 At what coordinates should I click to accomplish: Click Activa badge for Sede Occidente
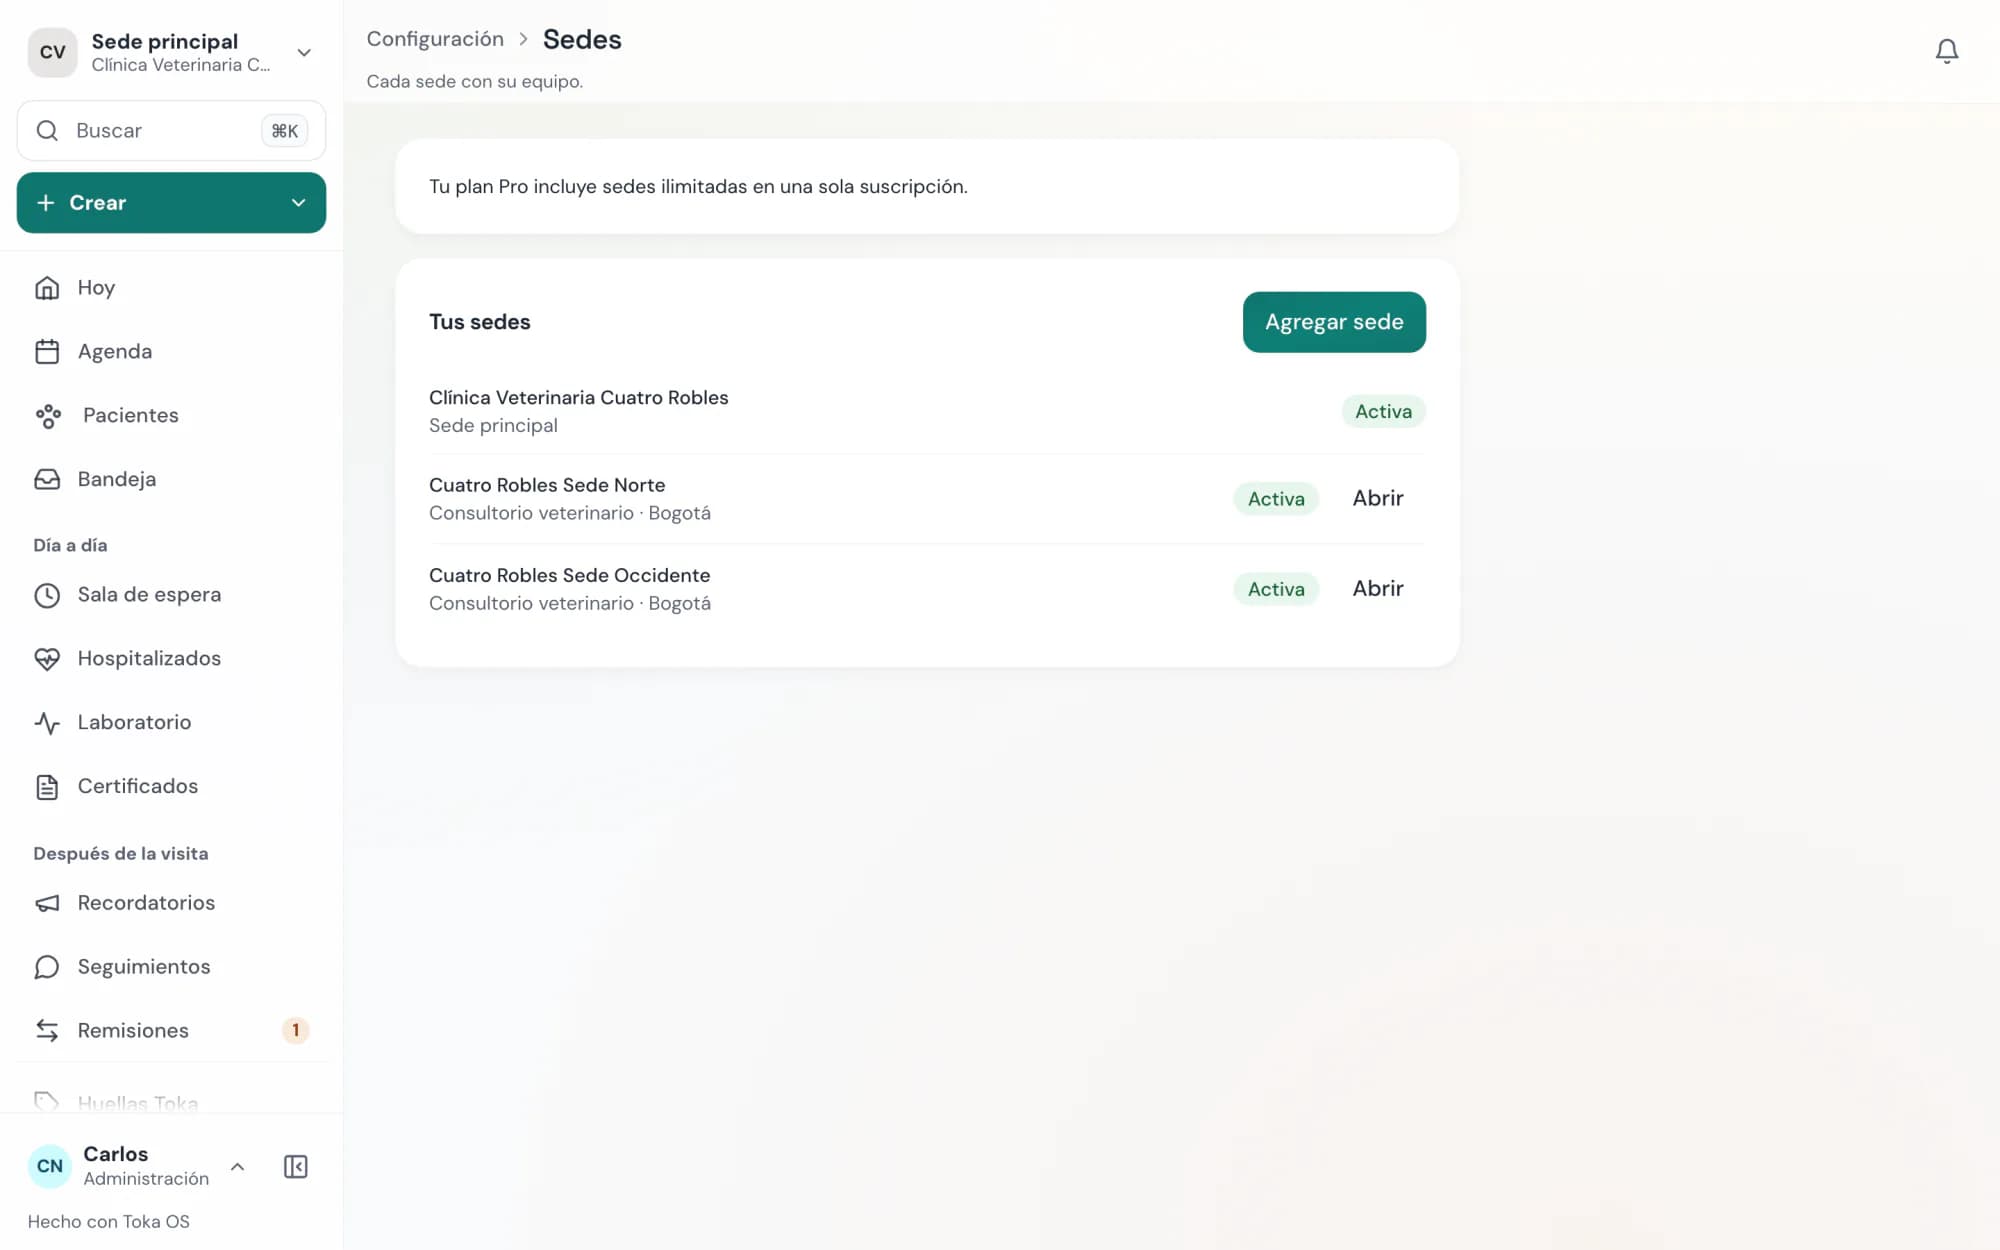pyautogui.click(x=1276, y=589)
